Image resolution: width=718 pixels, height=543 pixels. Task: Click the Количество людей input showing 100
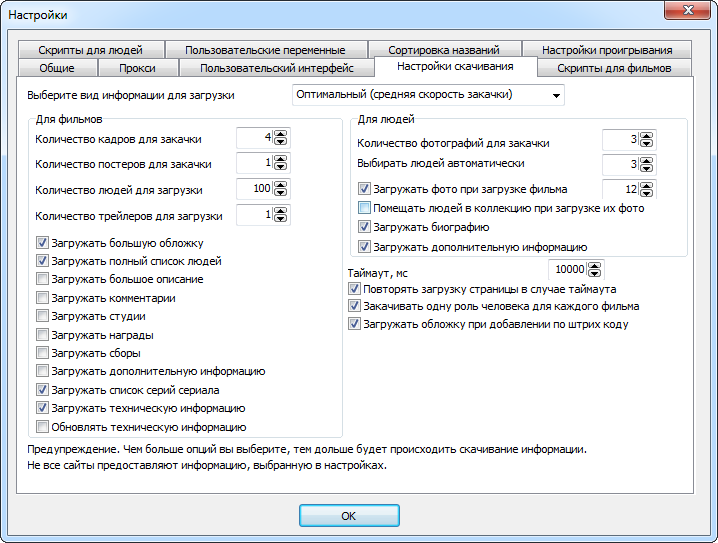255,188
